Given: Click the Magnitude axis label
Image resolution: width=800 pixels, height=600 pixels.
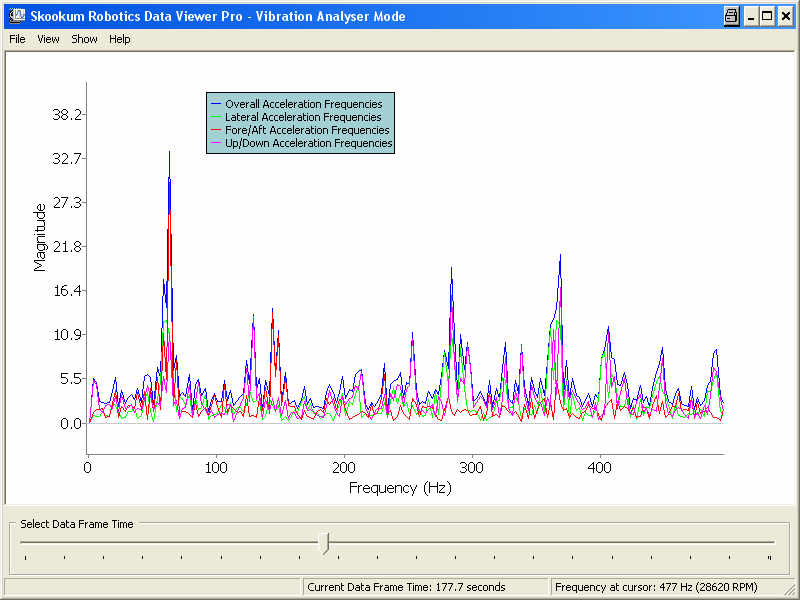Looking at the screenshot, I should (39, 237).
